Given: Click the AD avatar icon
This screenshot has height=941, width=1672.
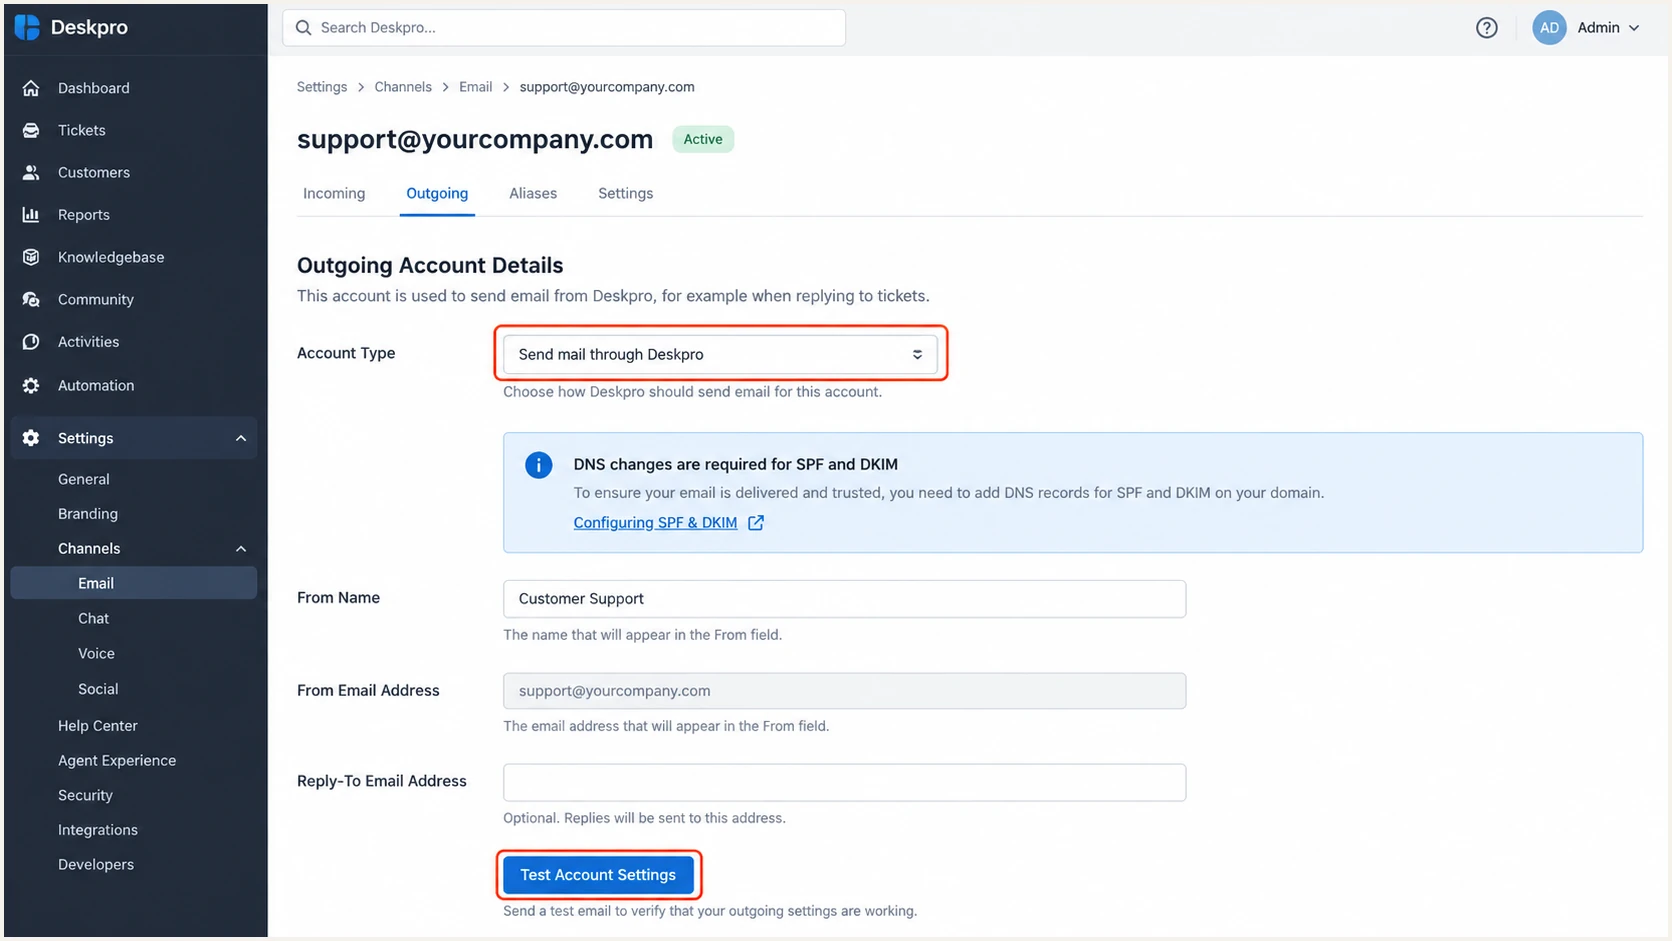Looking at the screenshot, I should coord(1549,28).
